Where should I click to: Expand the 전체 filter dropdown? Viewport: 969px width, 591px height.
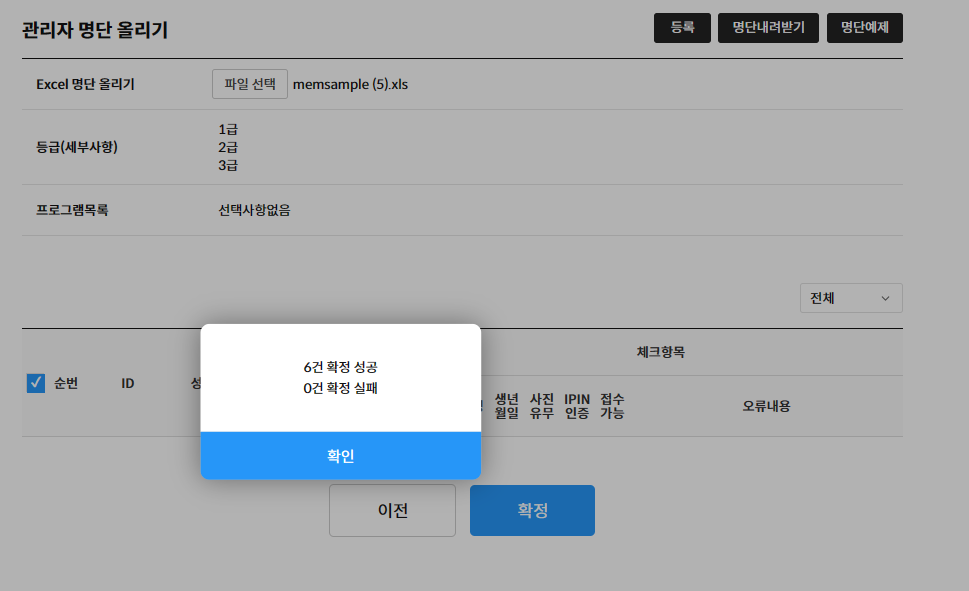click(850, 298)
